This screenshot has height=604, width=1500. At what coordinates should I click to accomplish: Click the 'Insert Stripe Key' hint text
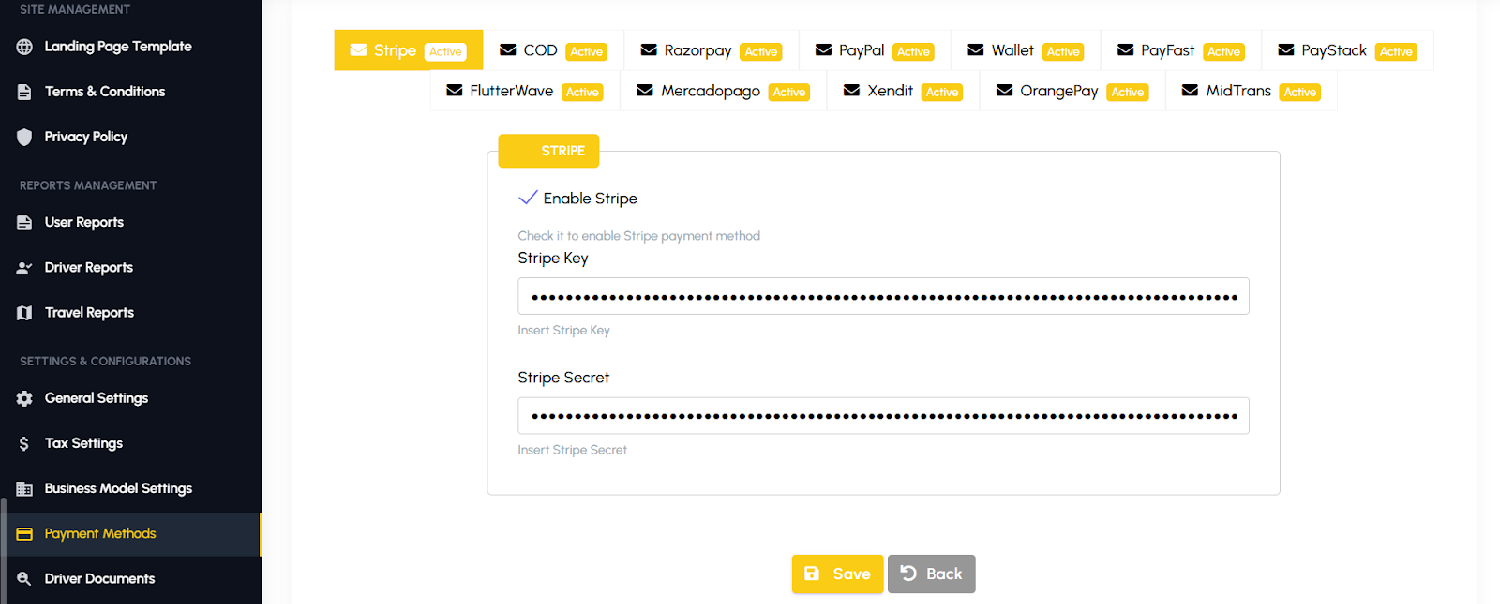coord(563,330)
